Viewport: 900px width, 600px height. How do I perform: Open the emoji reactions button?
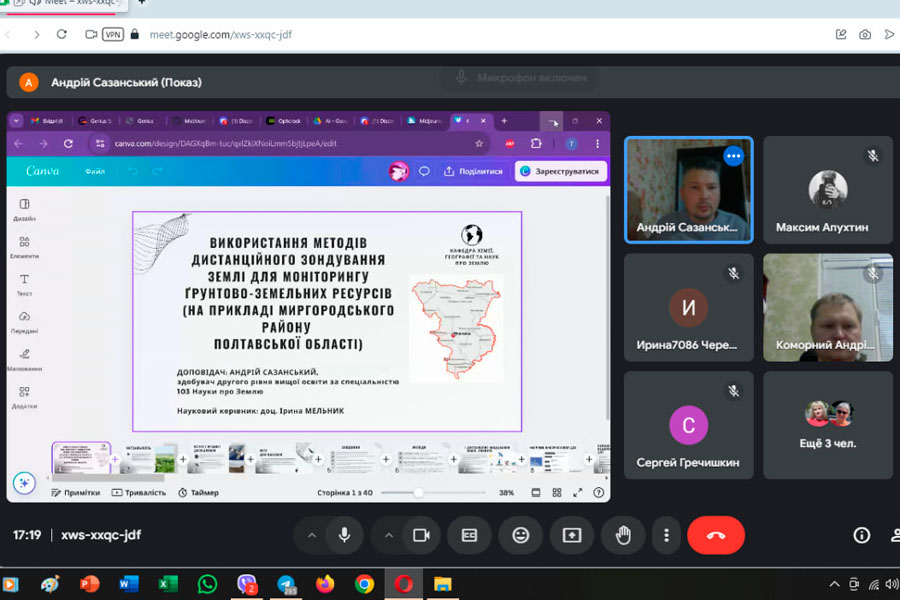[x=520, y=535]
